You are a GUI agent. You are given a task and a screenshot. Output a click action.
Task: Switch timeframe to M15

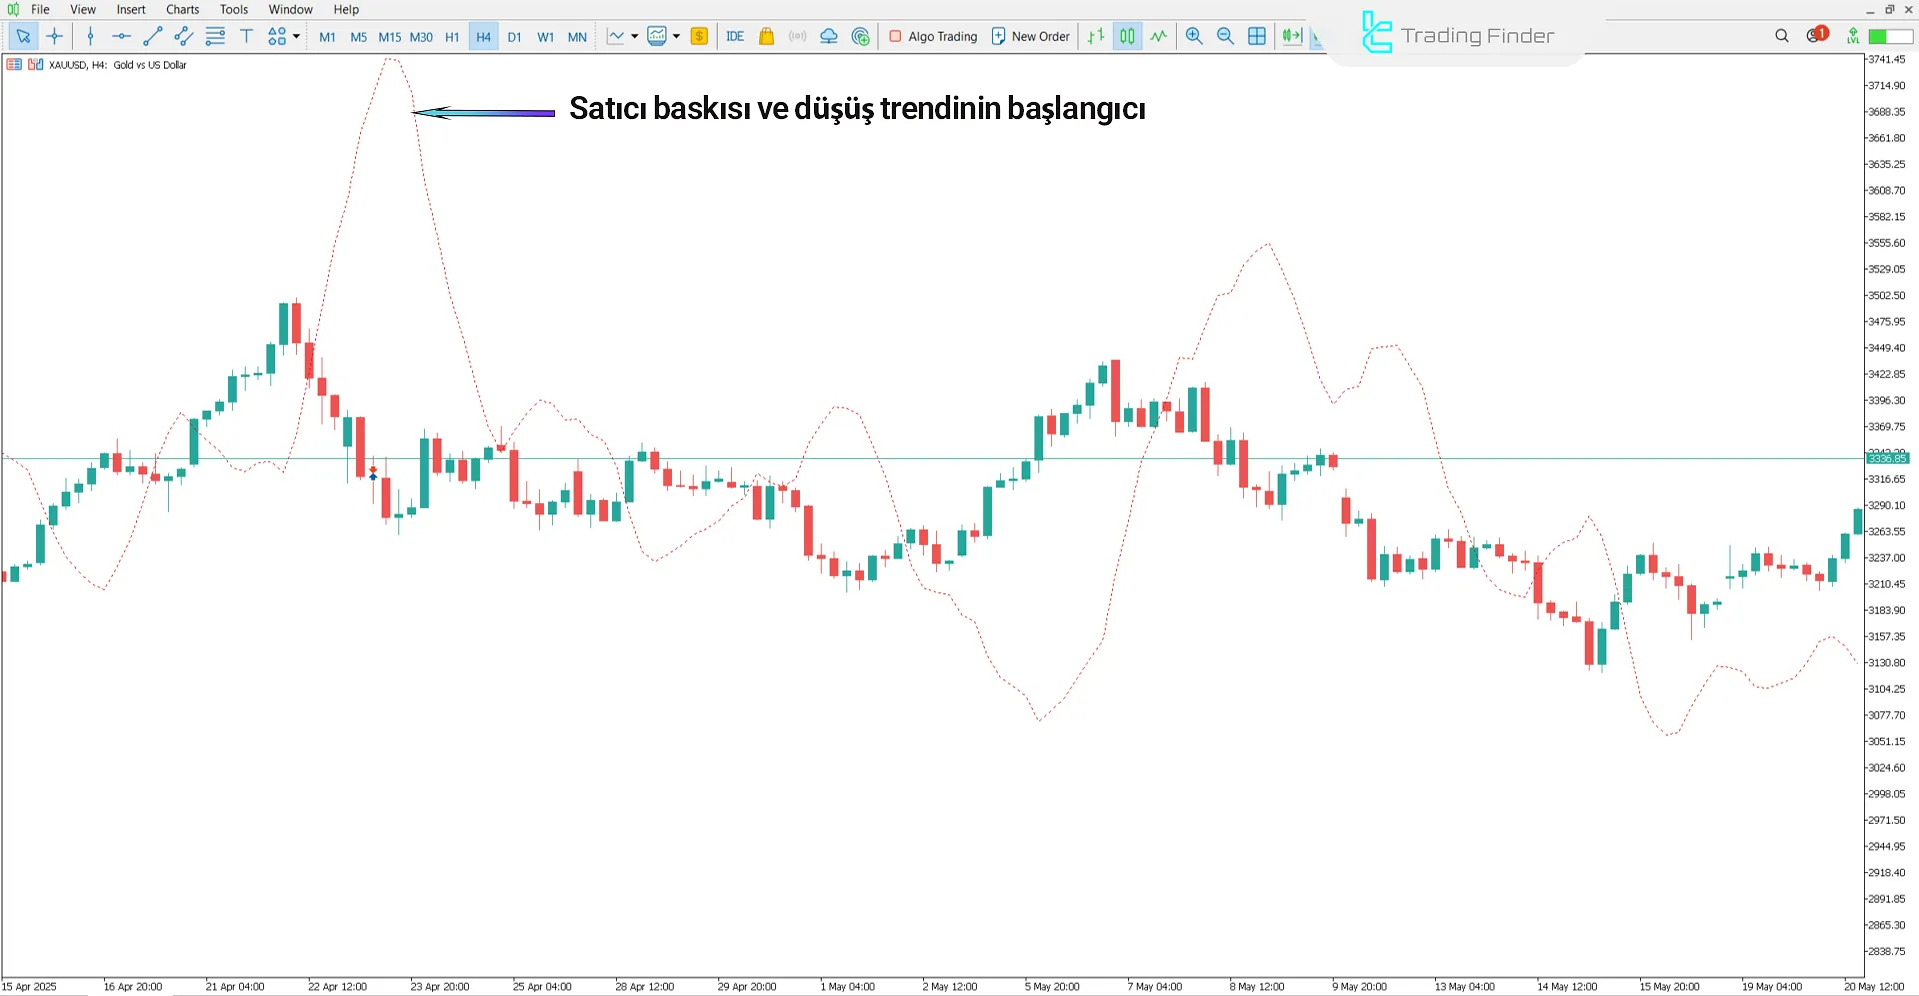tap(389, 36)
